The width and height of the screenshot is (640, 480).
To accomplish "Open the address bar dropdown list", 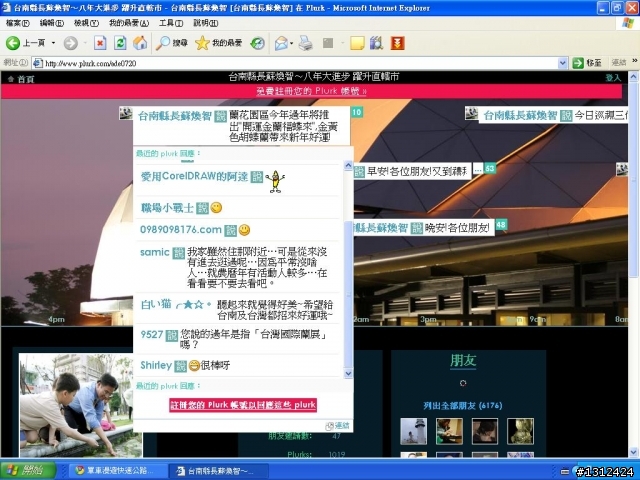I will pyautogui.click(x=562, y=63).
